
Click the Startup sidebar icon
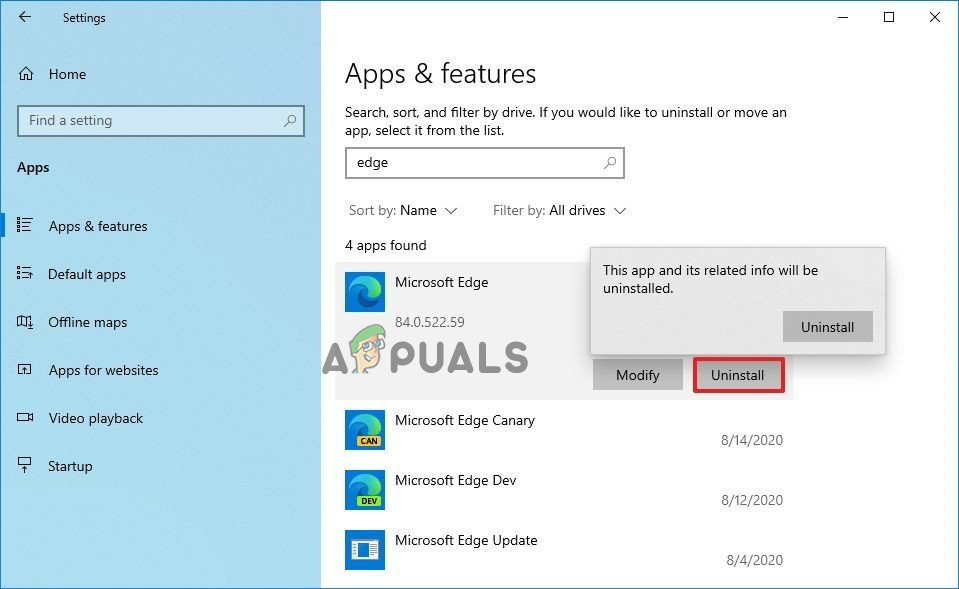(24, 465)
